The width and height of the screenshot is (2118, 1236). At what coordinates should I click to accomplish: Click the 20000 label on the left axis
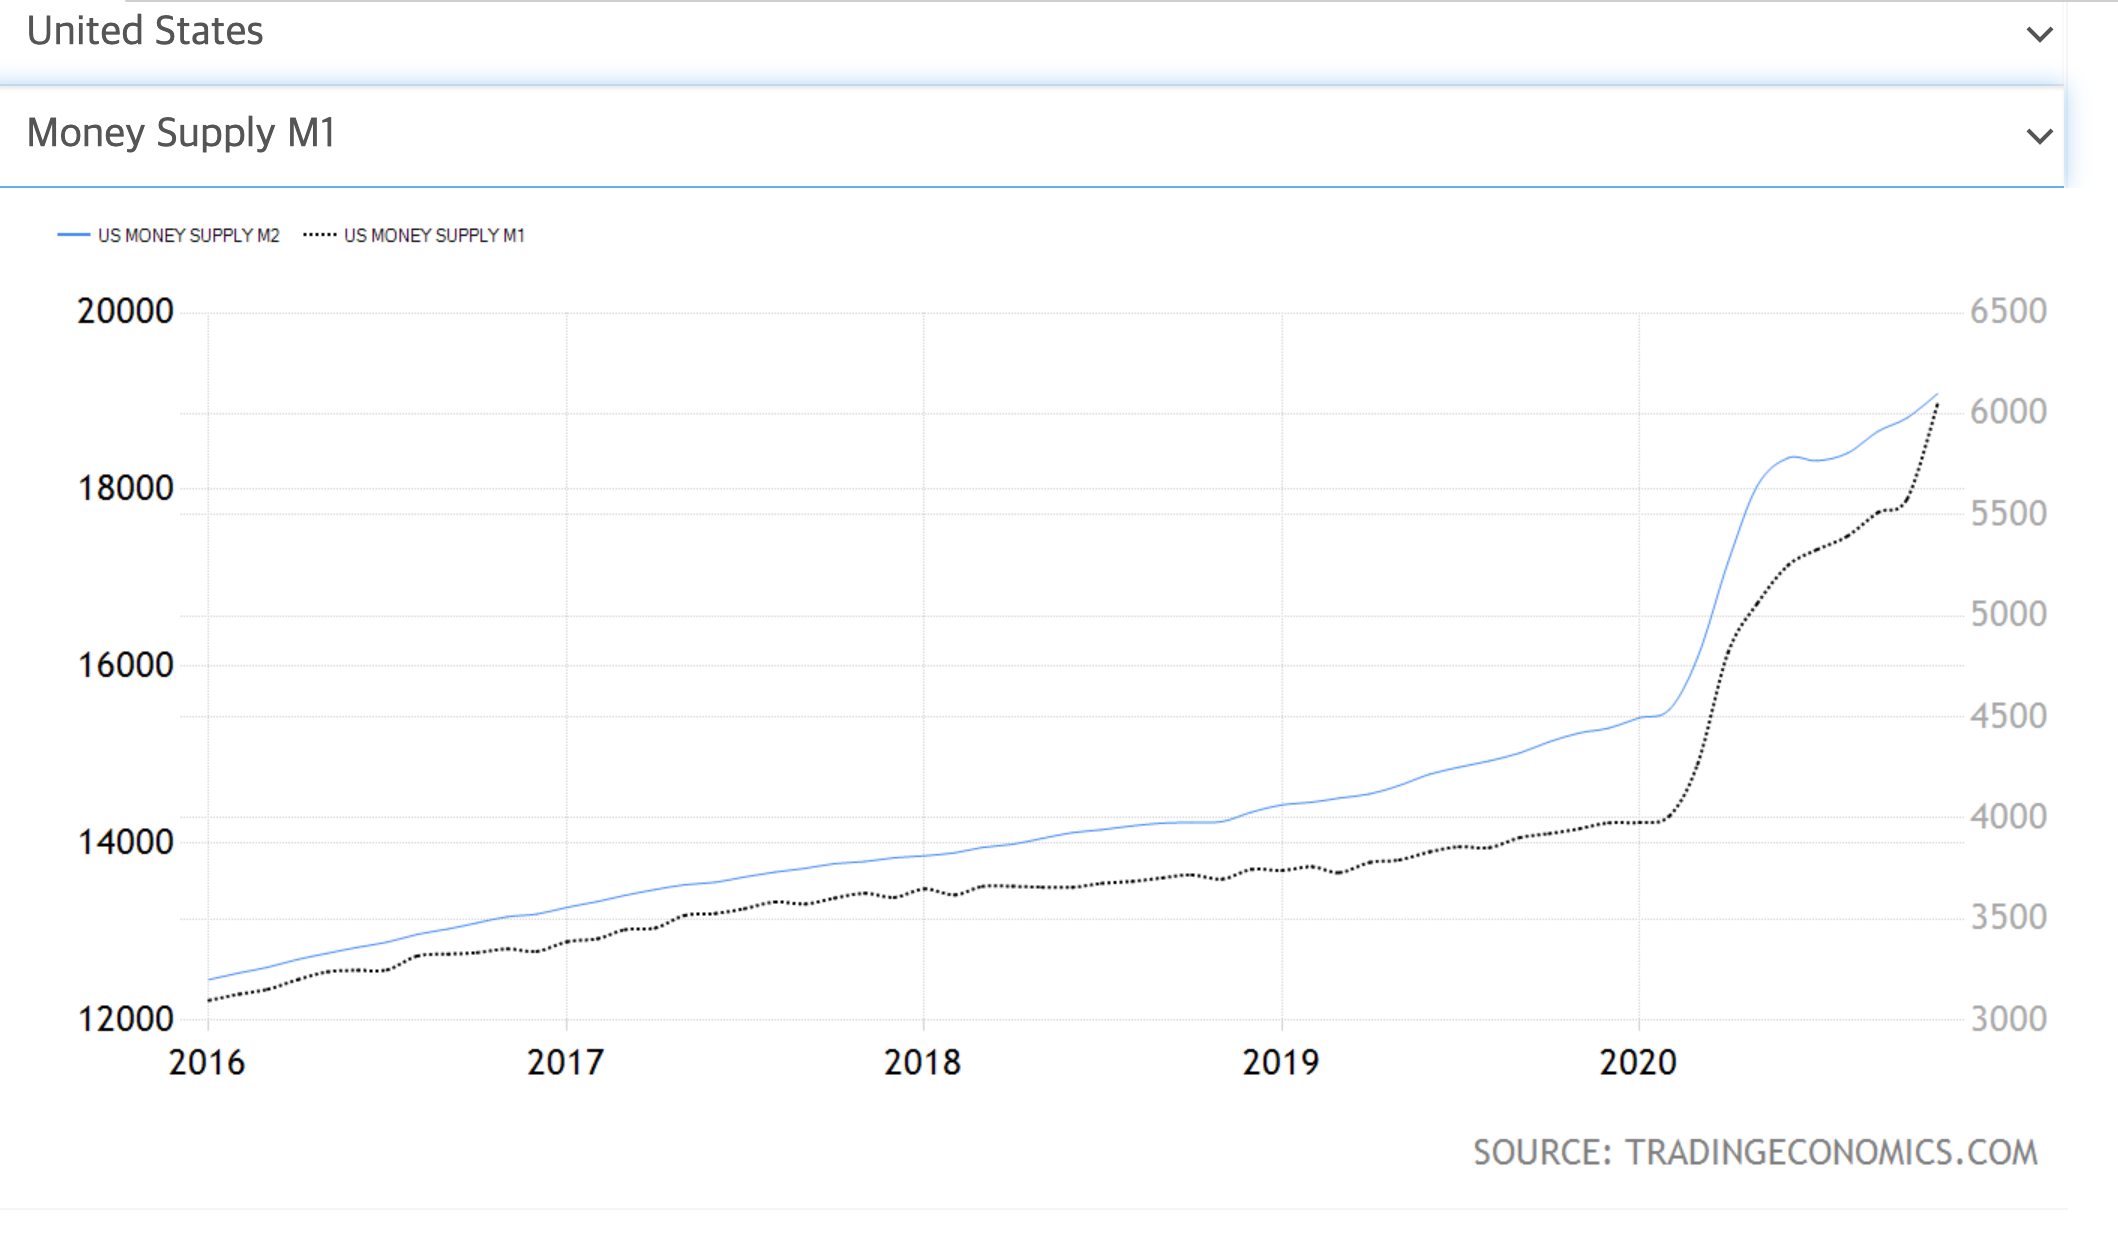(x=125, y=311)
